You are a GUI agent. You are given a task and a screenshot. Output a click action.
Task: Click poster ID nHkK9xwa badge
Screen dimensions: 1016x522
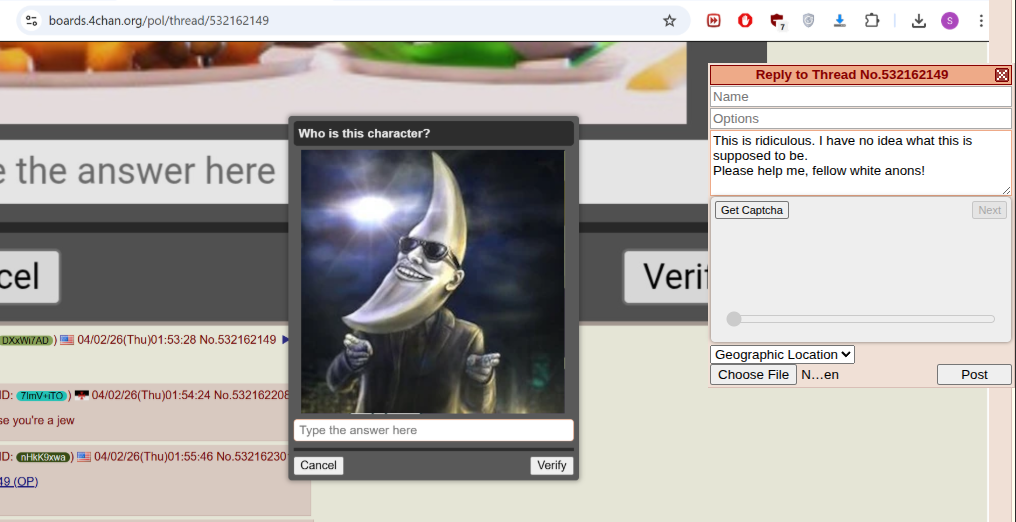point(43,457)
